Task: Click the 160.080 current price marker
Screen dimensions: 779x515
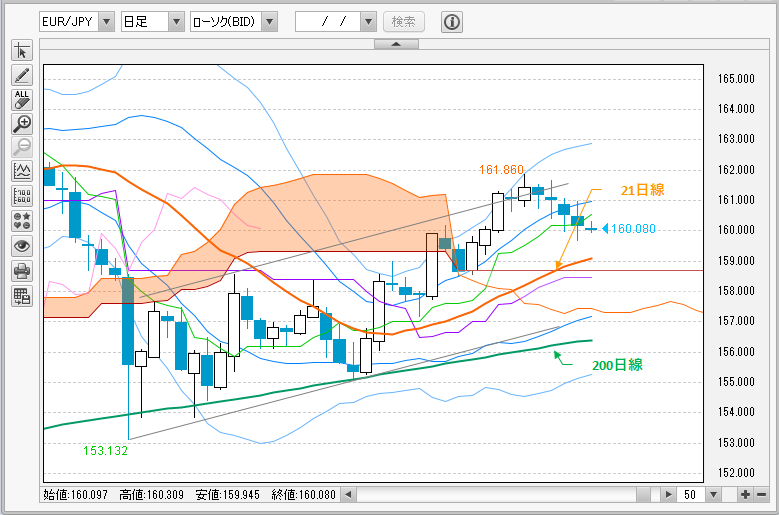Action: pos(629,229)
